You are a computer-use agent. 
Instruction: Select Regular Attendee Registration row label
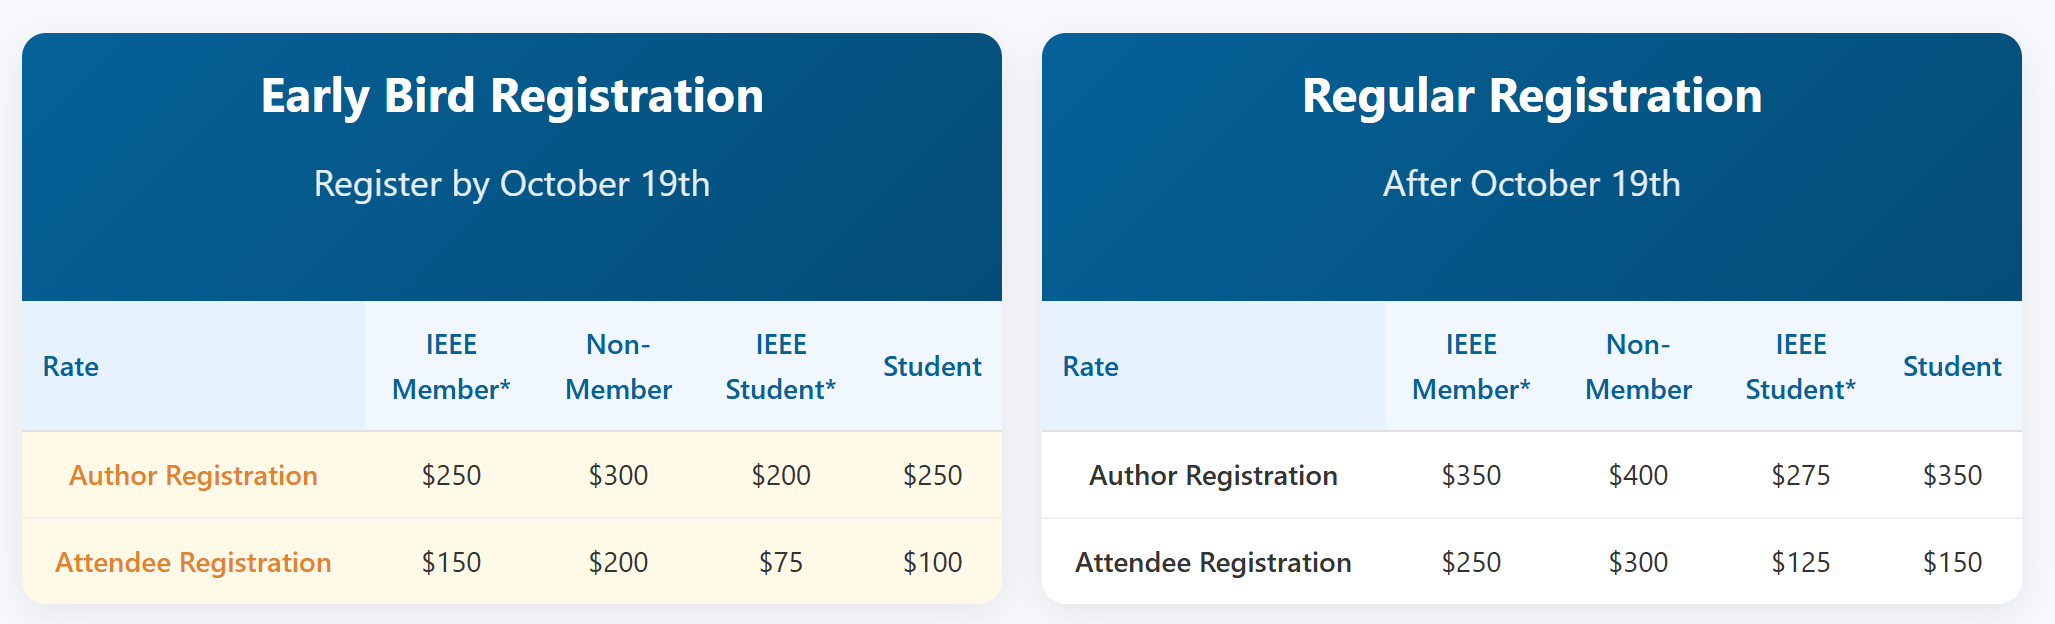click(x=1213, y=562)
